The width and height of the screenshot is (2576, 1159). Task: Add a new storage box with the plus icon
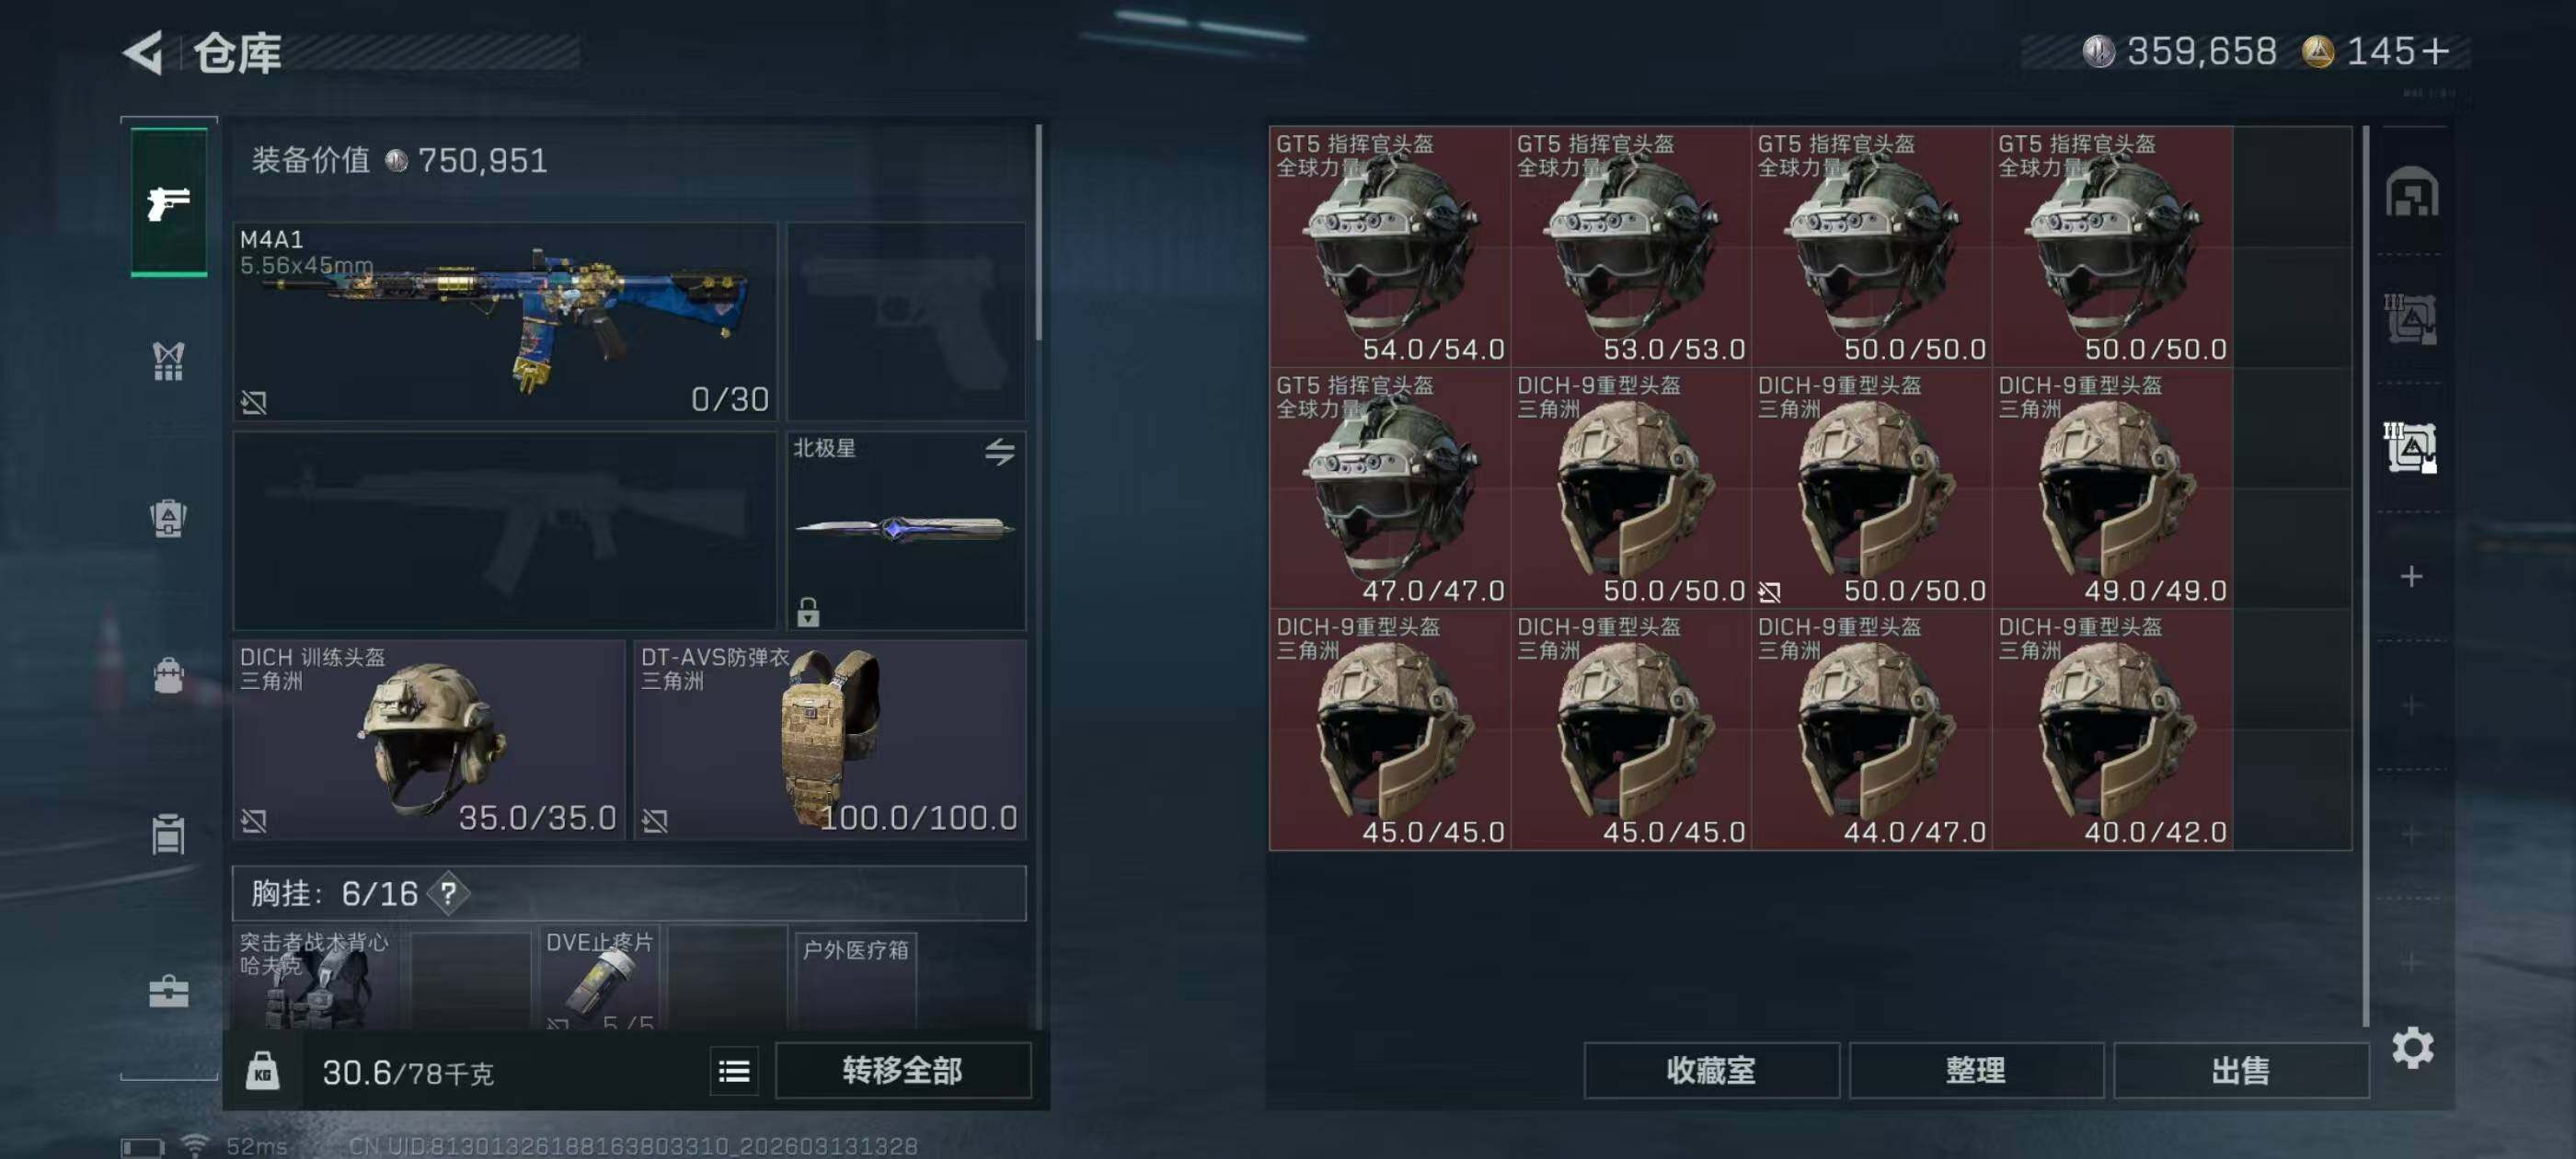pos(2411,576)
